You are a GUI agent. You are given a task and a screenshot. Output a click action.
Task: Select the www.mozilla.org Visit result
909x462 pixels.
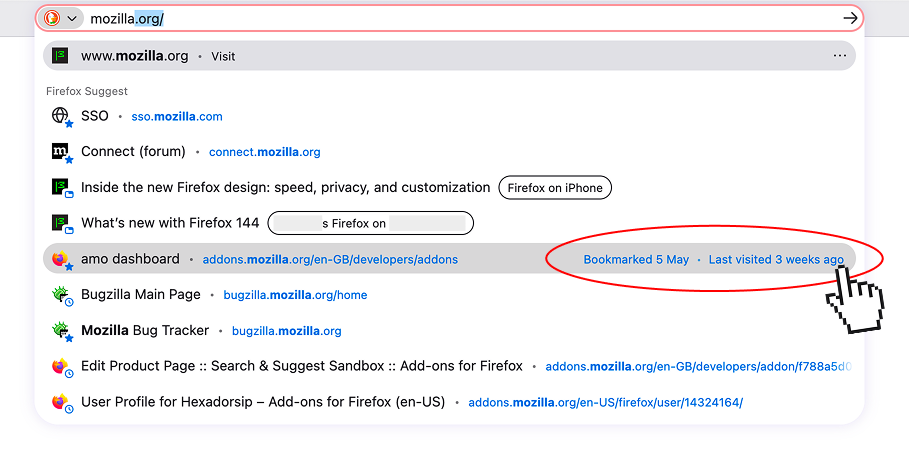click(x=449, y=56)
